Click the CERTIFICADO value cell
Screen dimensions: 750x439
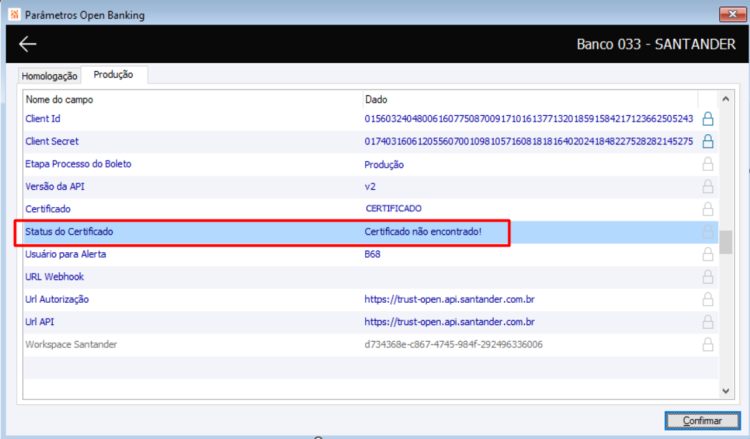pos(394,209)
